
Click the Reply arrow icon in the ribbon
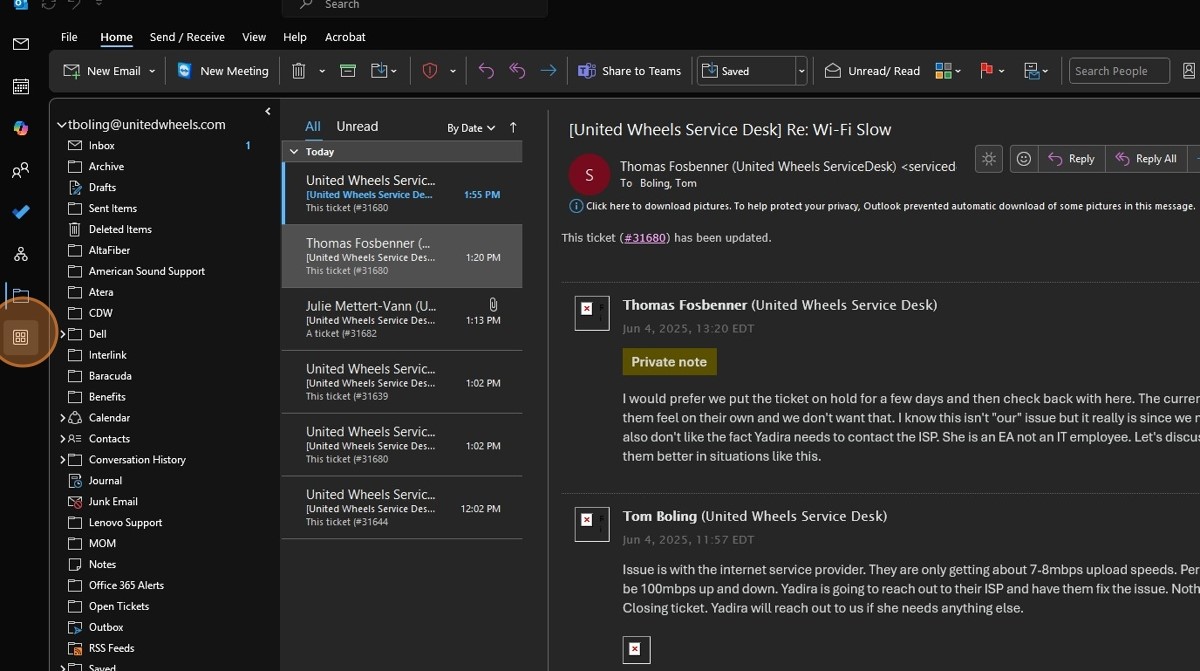point(486,71)
